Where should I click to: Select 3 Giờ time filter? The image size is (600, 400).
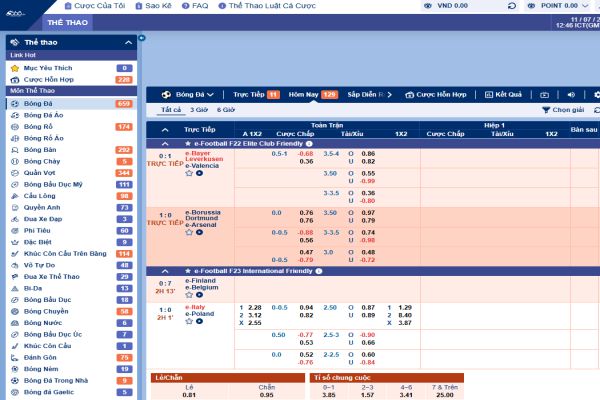point(196,108)
